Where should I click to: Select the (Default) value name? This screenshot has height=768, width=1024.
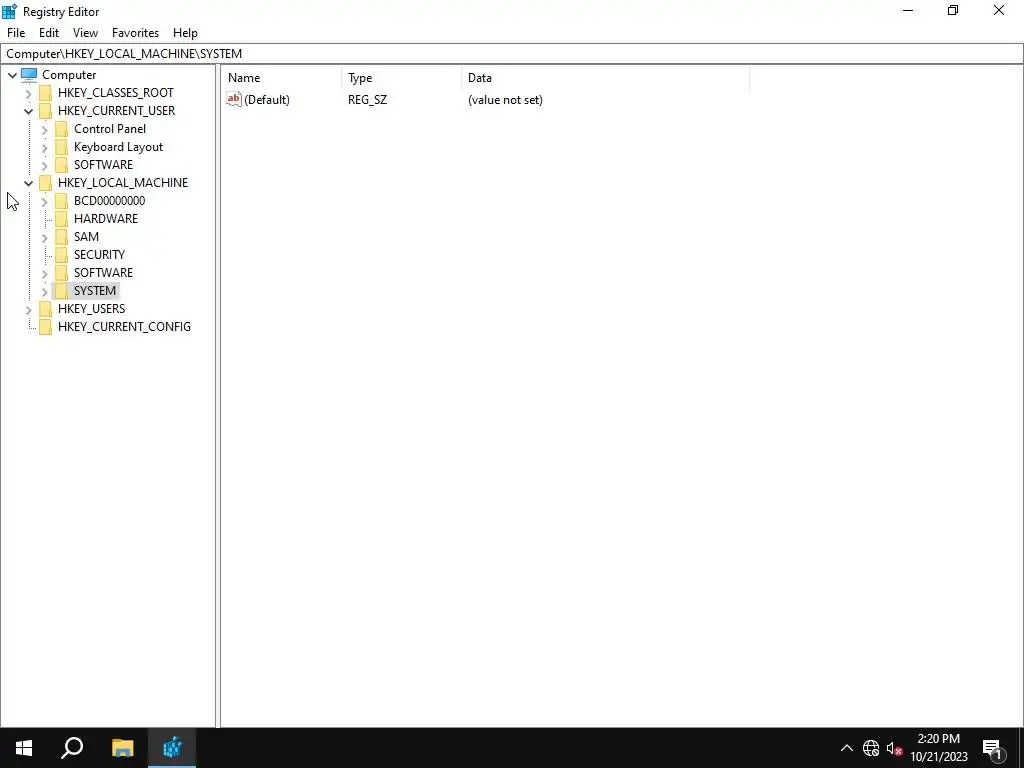tap(266, 99)
